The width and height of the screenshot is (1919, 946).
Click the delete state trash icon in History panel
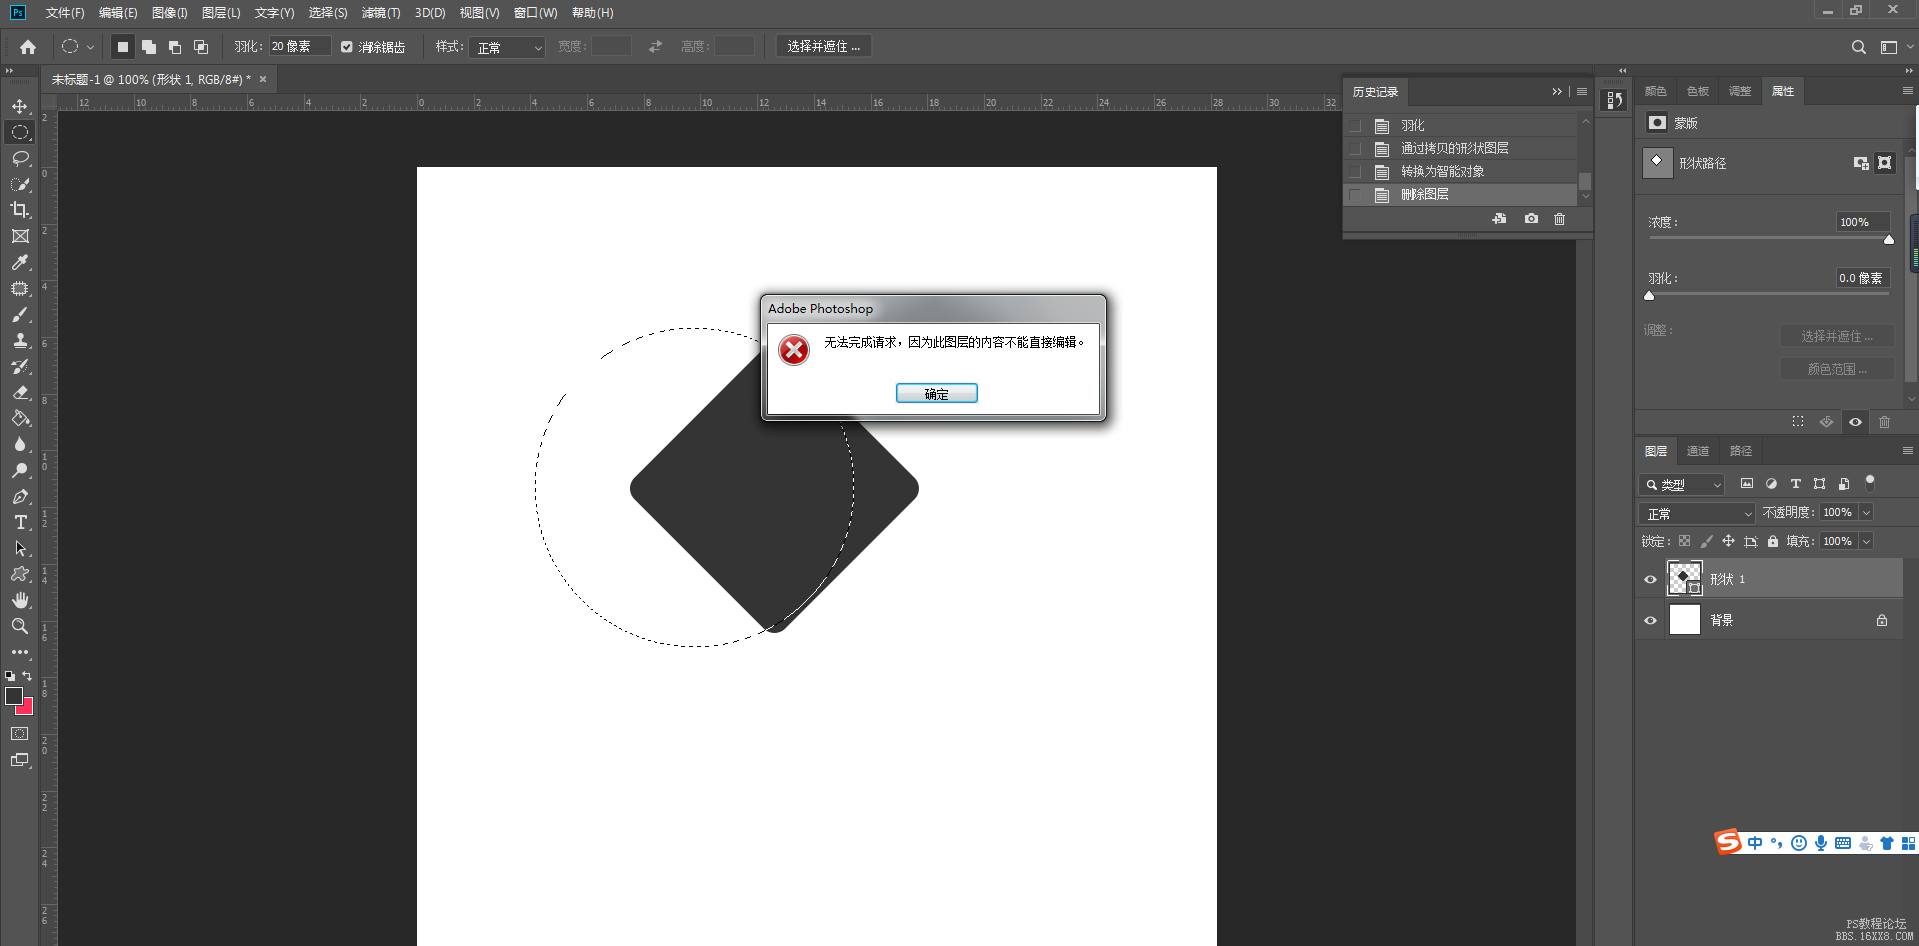point(1559,219)
